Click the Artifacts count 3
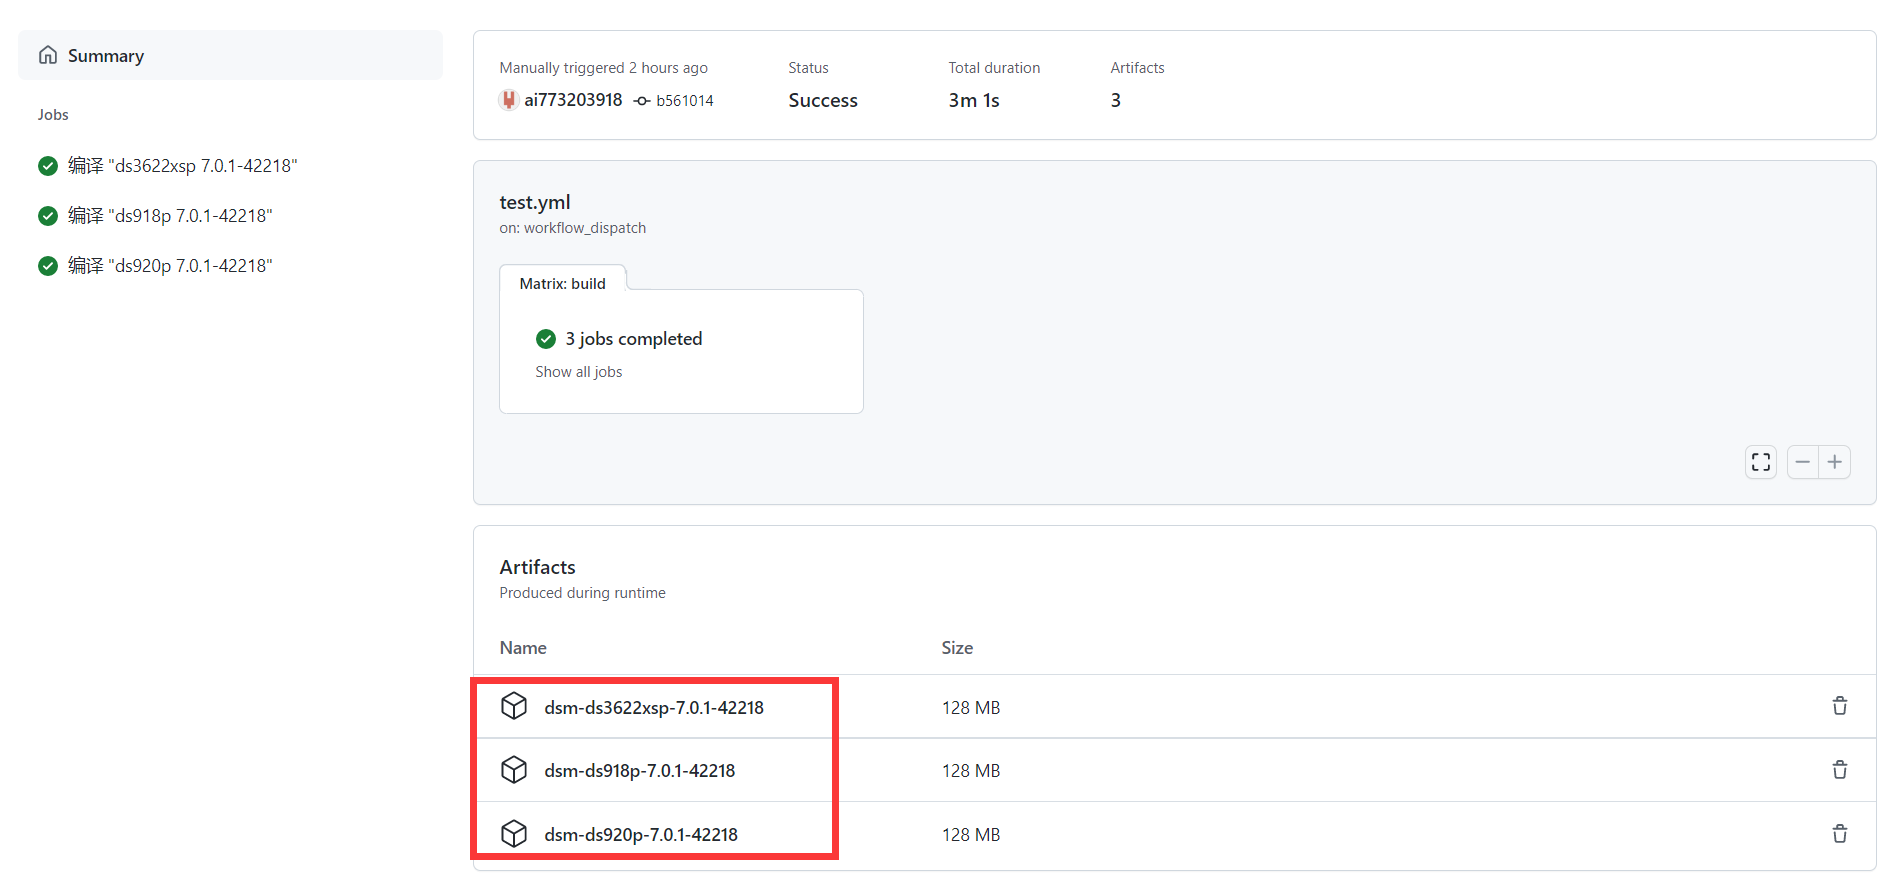This screenshot has width=1891, height=881. point(1116,100)
